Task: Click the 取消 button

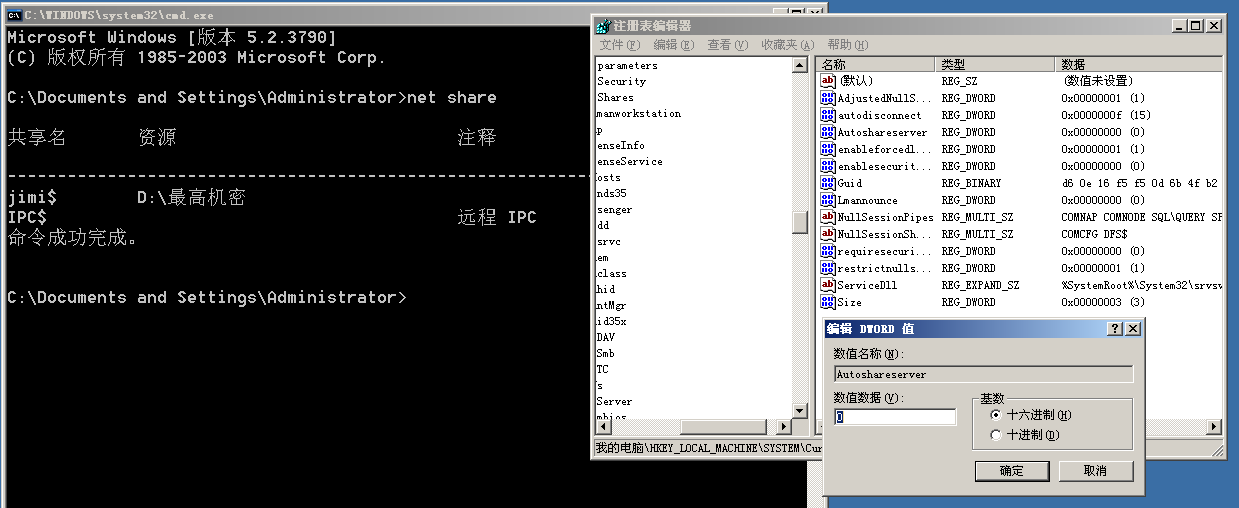Action: (1096, 471)
